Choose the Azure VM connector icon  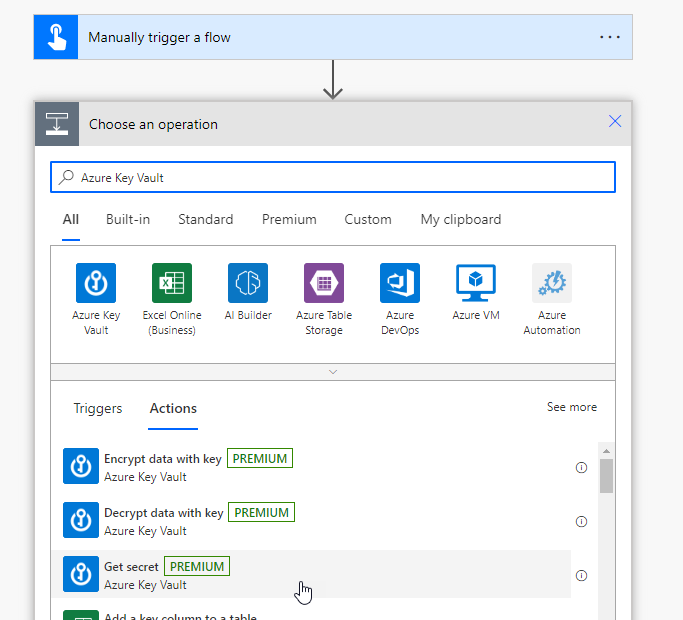tap(476, 283)
